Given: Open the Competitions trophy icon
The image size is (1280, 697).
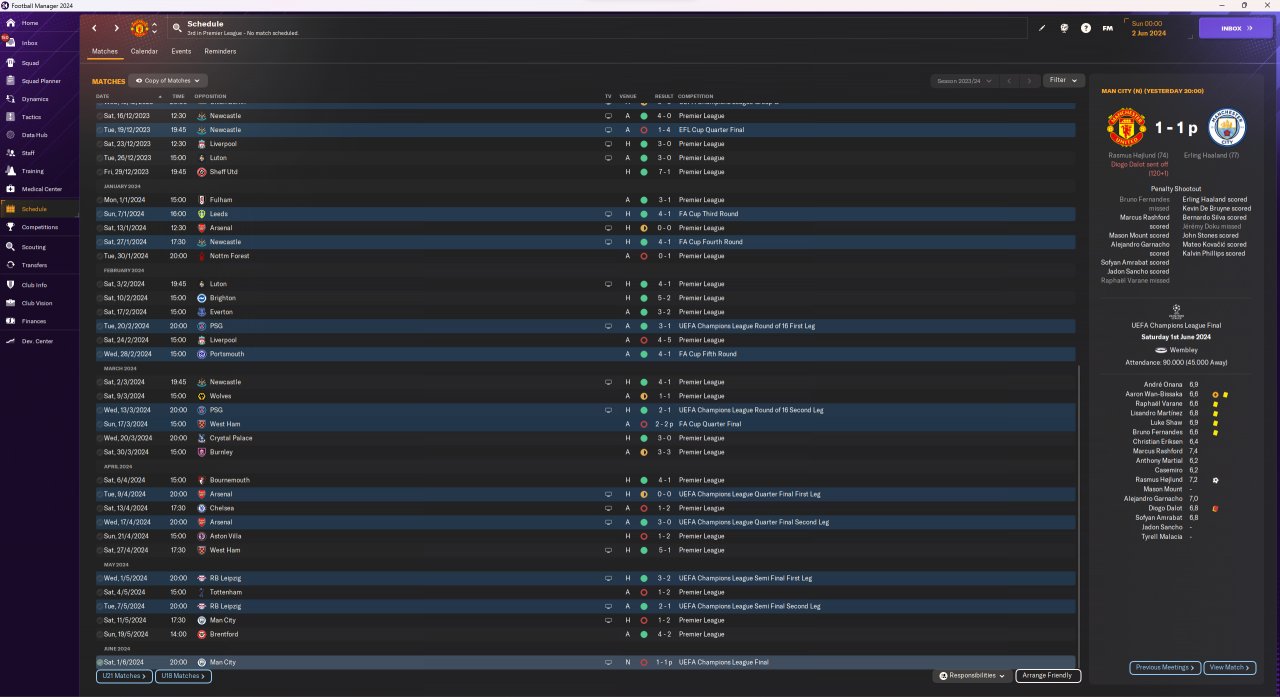Looking at the screenshot, I should (9, 227).
